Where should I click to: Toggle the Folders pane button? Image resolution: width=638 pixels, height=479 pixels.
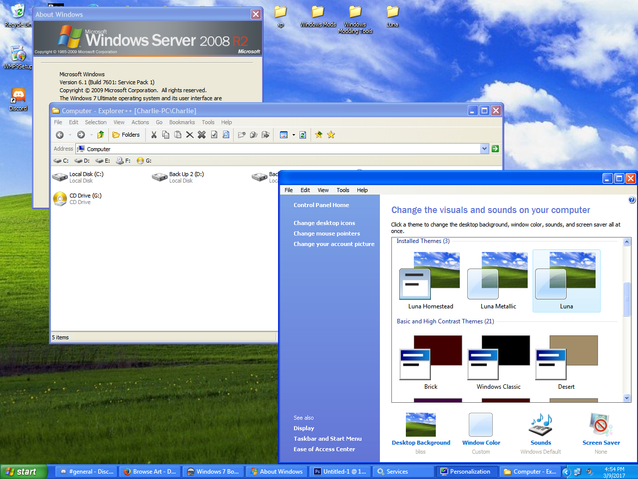click(x=126, y=134)
